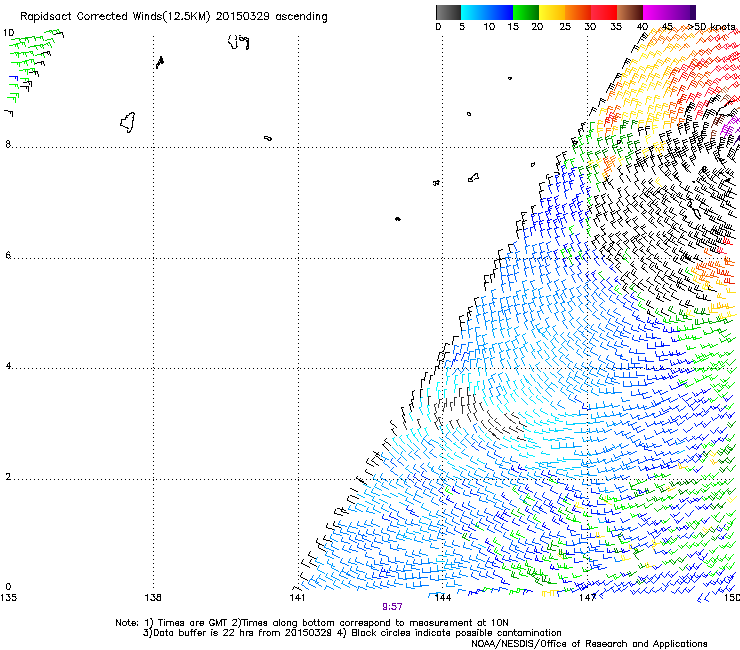Image resolution: width=740 pixels, height=650 pixels.
Task: Click the longitude label "147" on bottom axis
Action: pyautogui.click(x=588, y=598)
